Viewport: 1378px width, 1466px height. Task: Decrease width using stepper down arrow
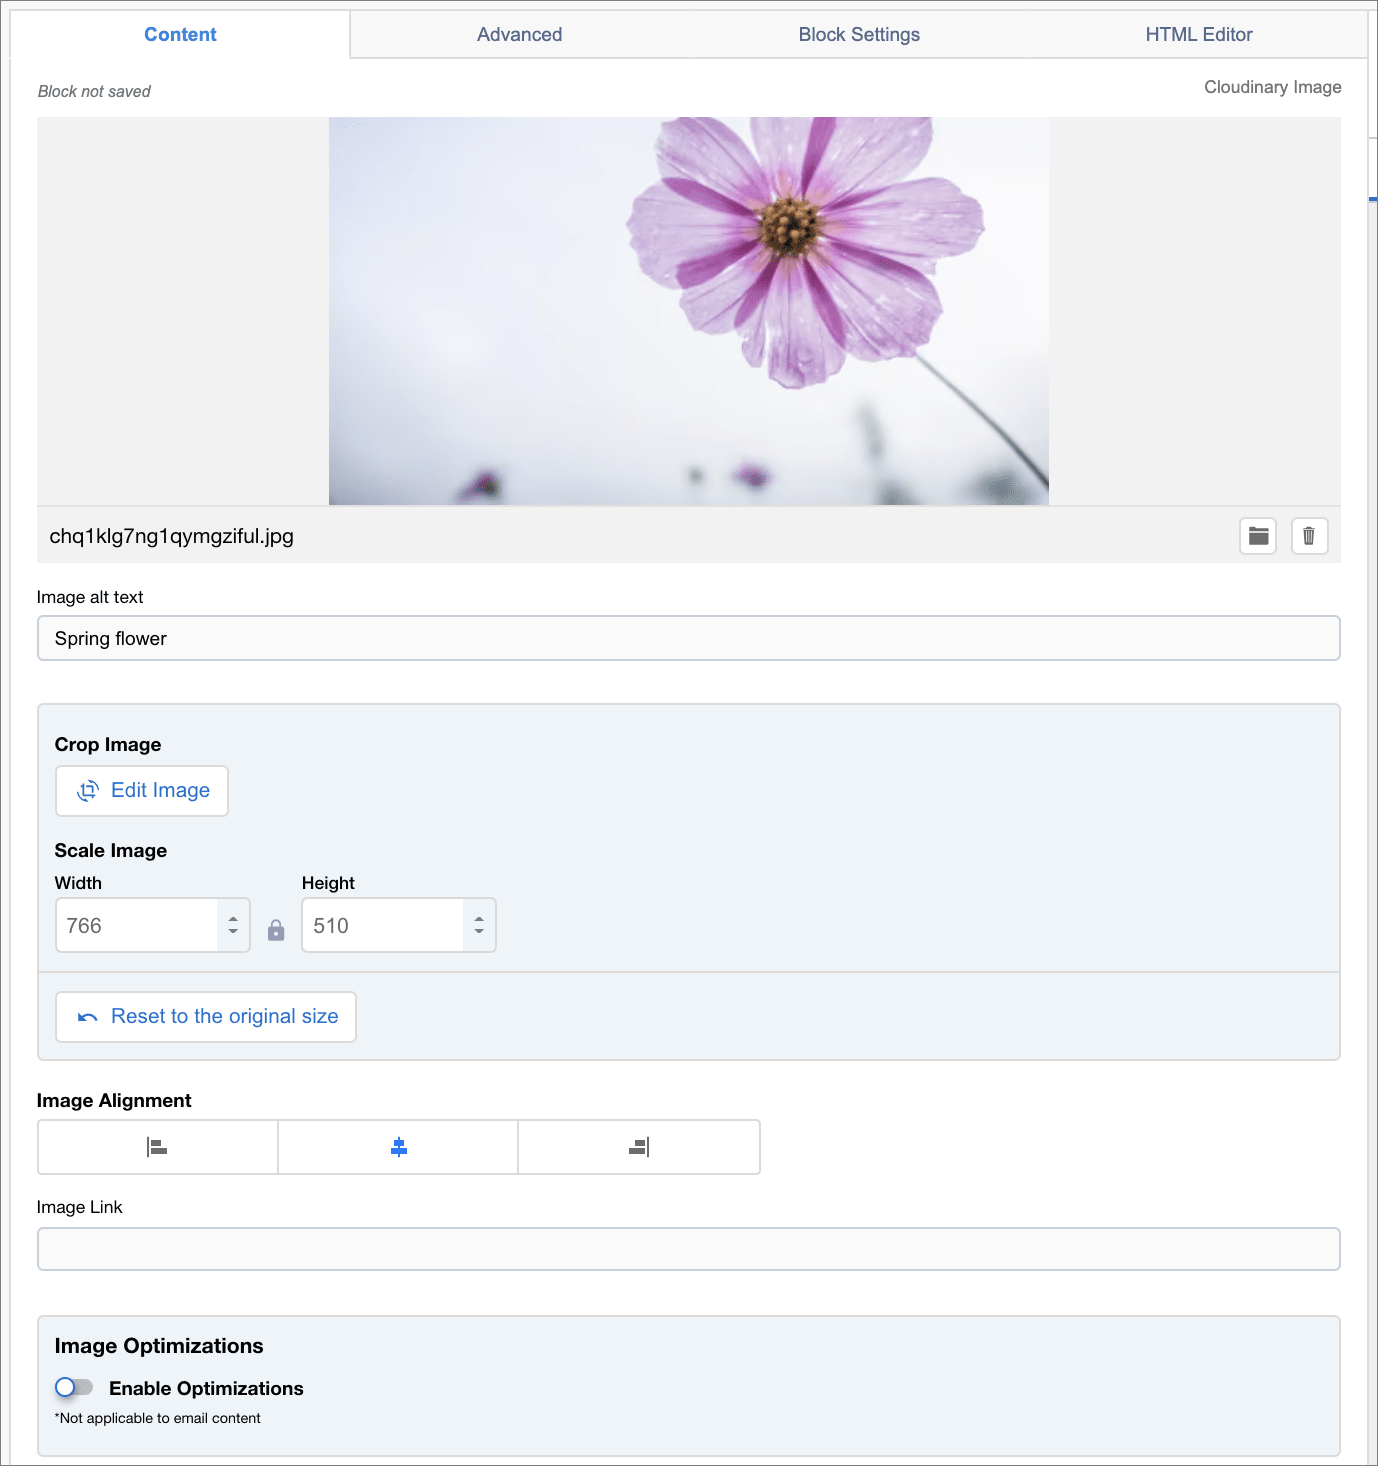233,932
